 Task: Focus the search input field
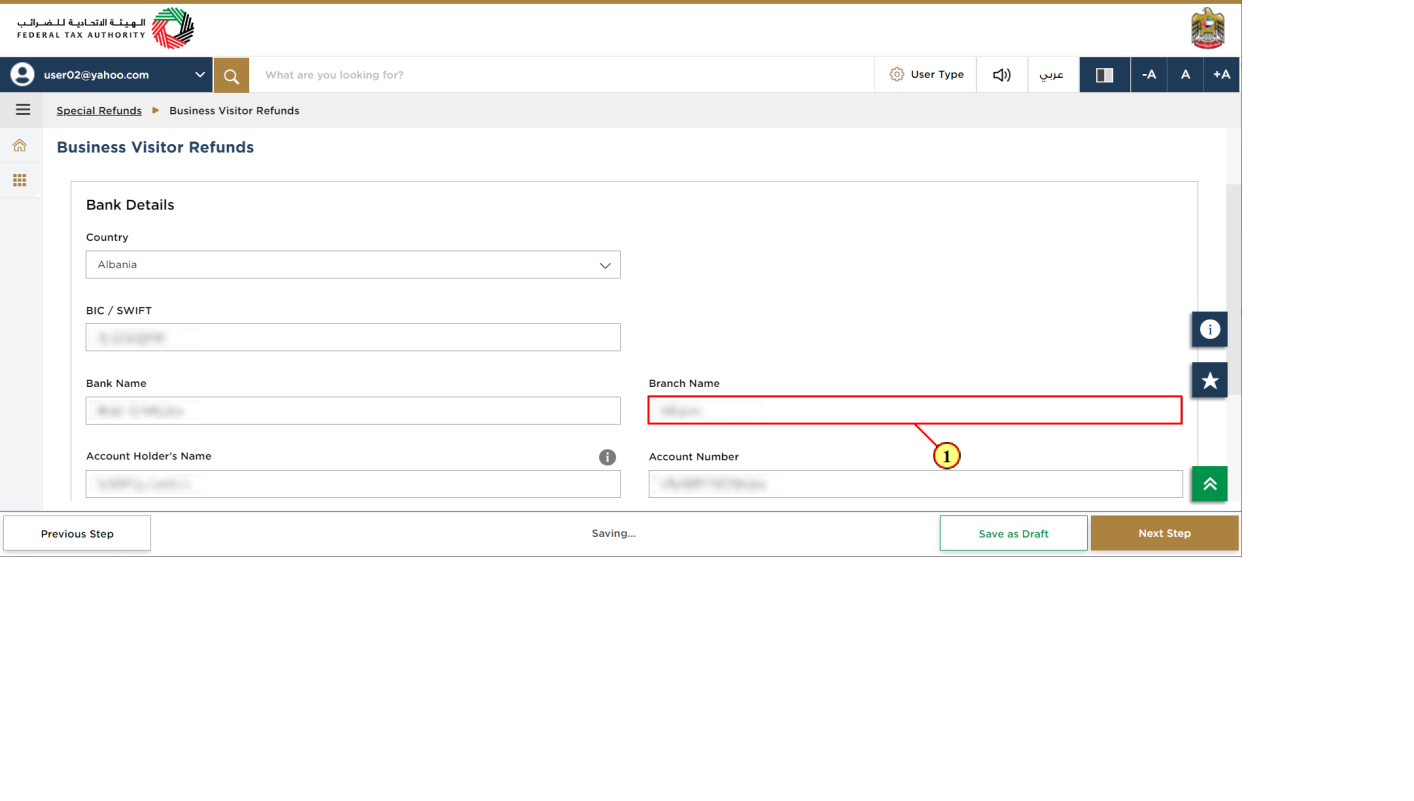[562, 75]
